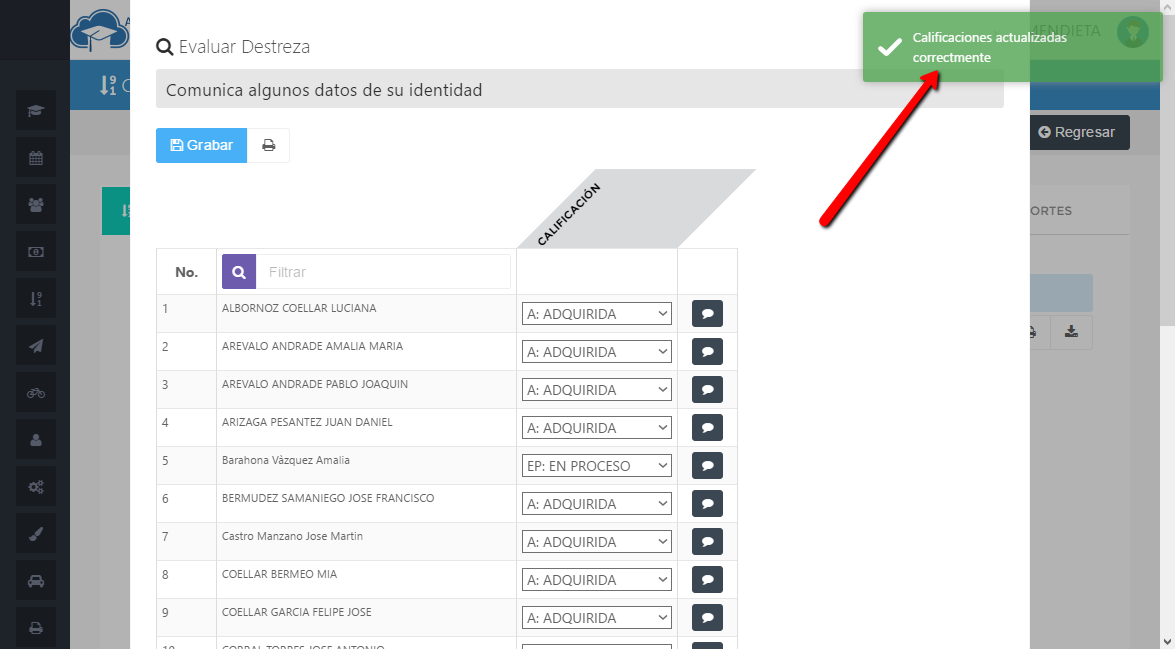Viewport: 1175px width, 649px height.
Task: Open the bicycle sidebar icon
Action: (x=36, y=393)
